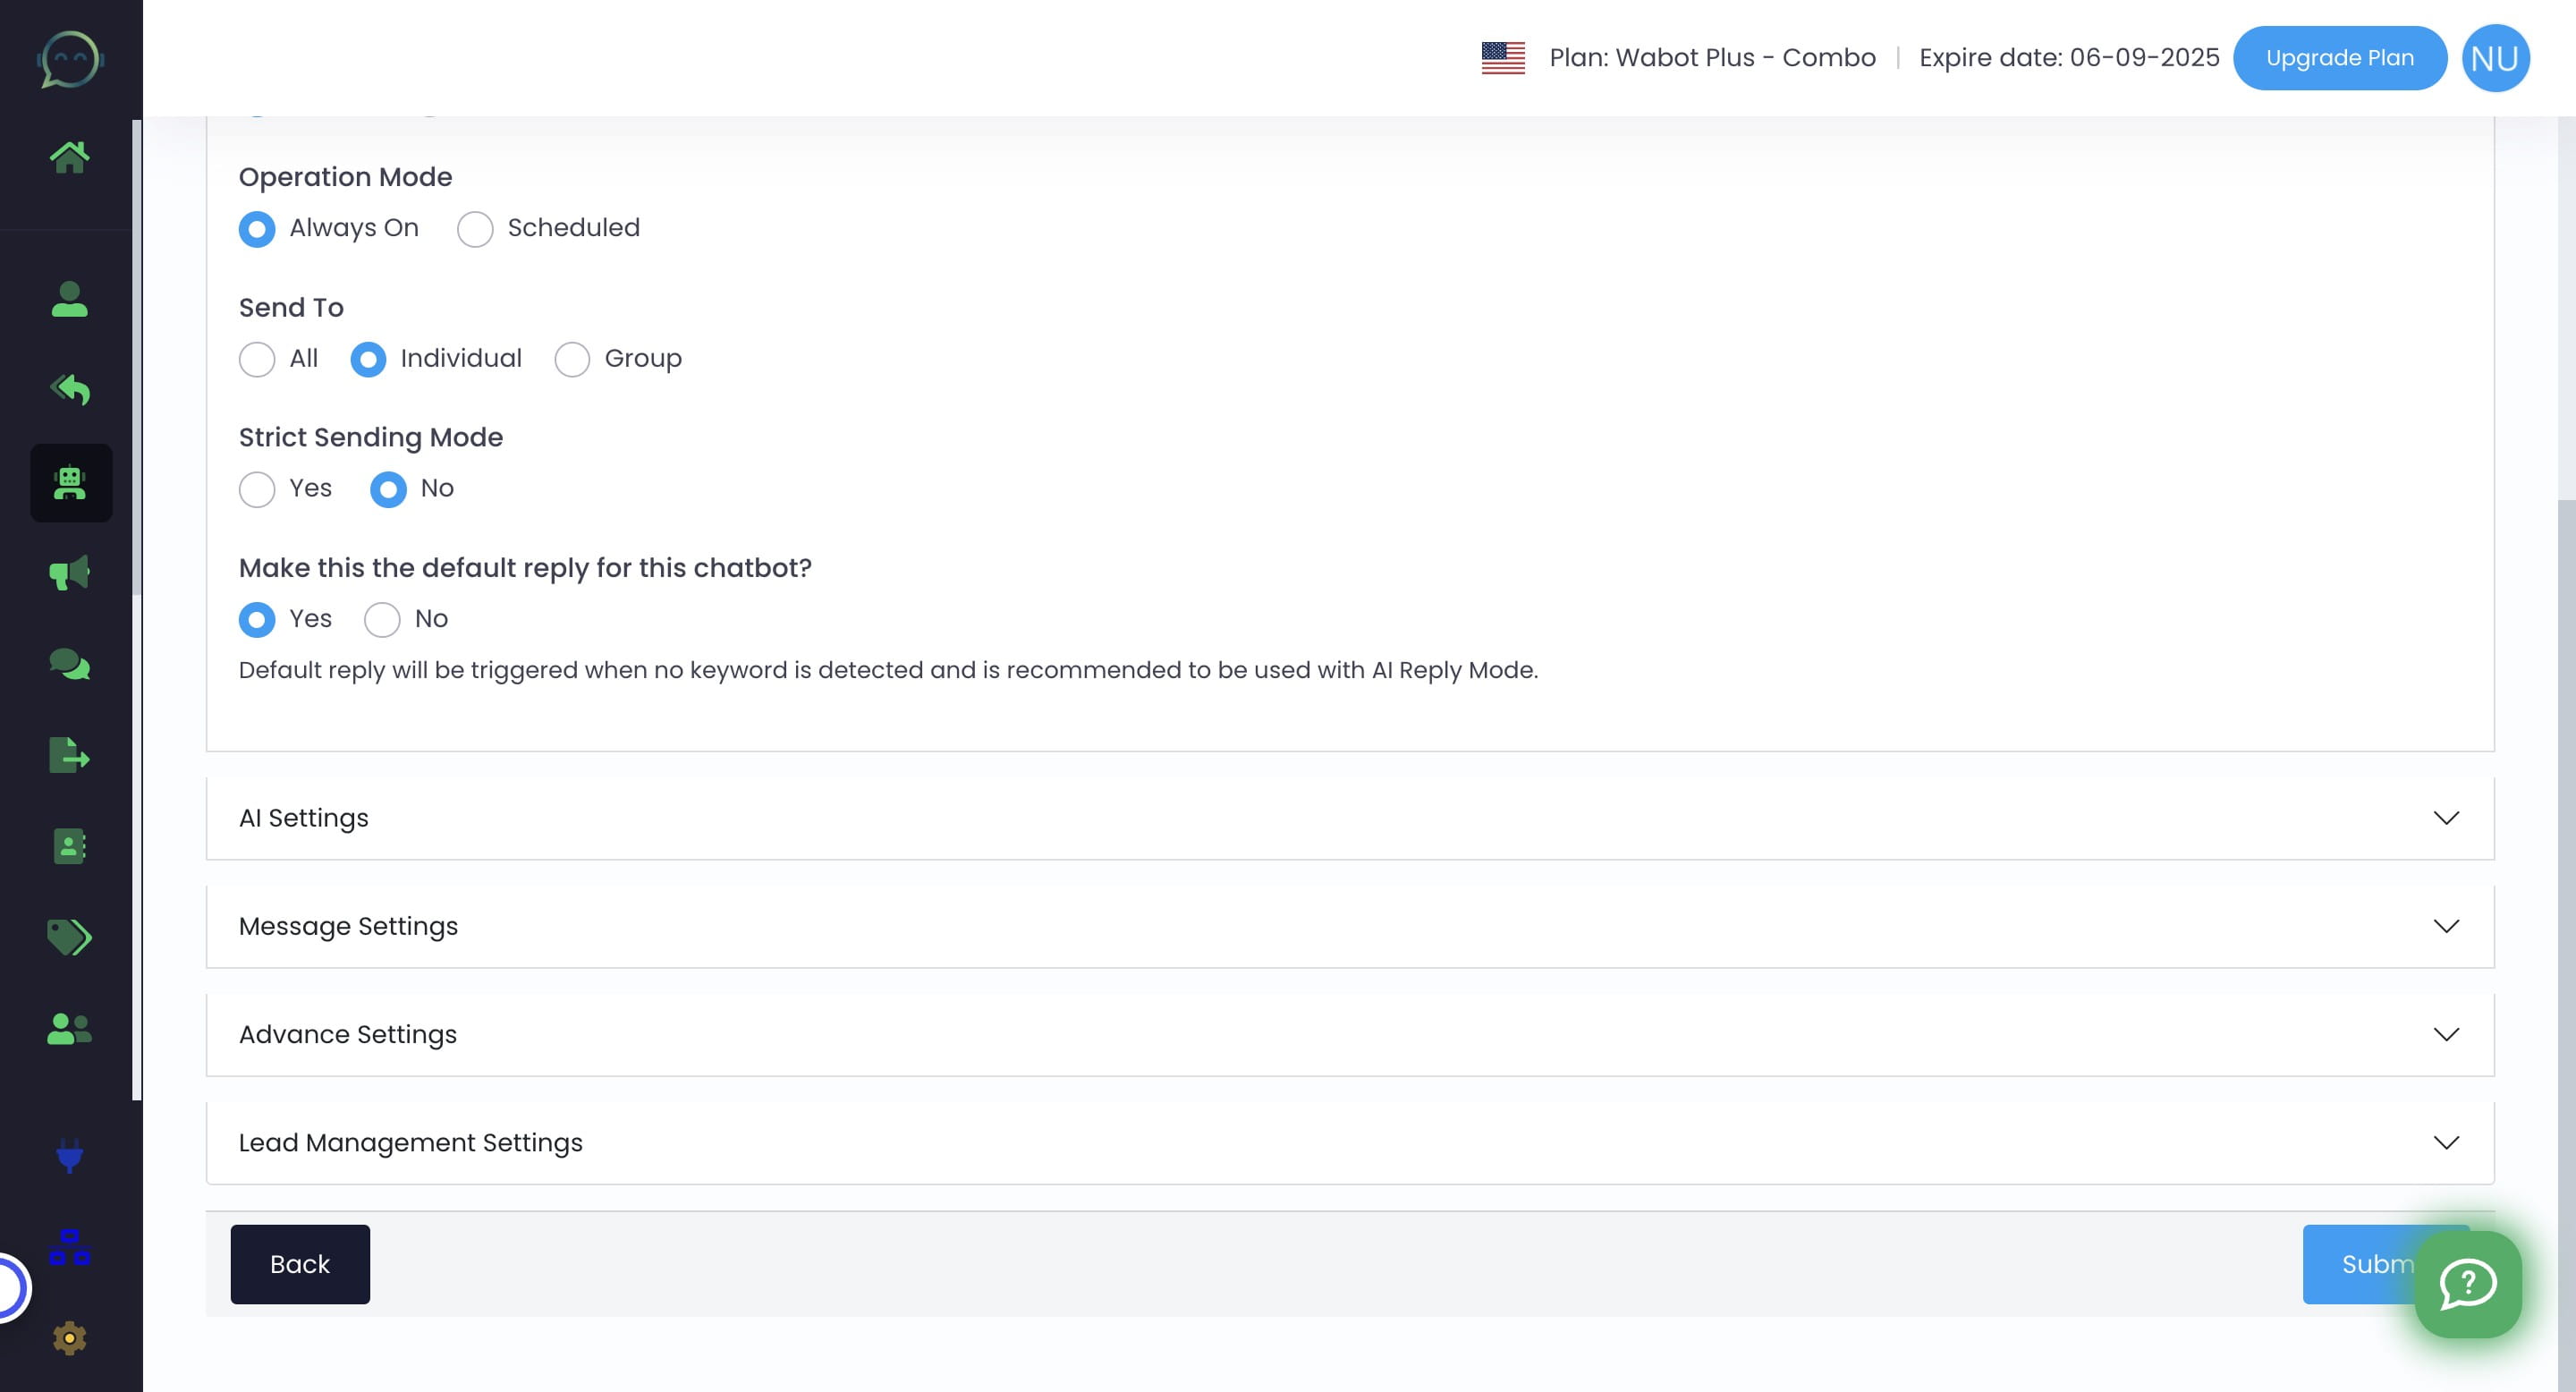Open the tags icon in sidebar
This screenshot has height=1392, width=2576.
[70, 937]
